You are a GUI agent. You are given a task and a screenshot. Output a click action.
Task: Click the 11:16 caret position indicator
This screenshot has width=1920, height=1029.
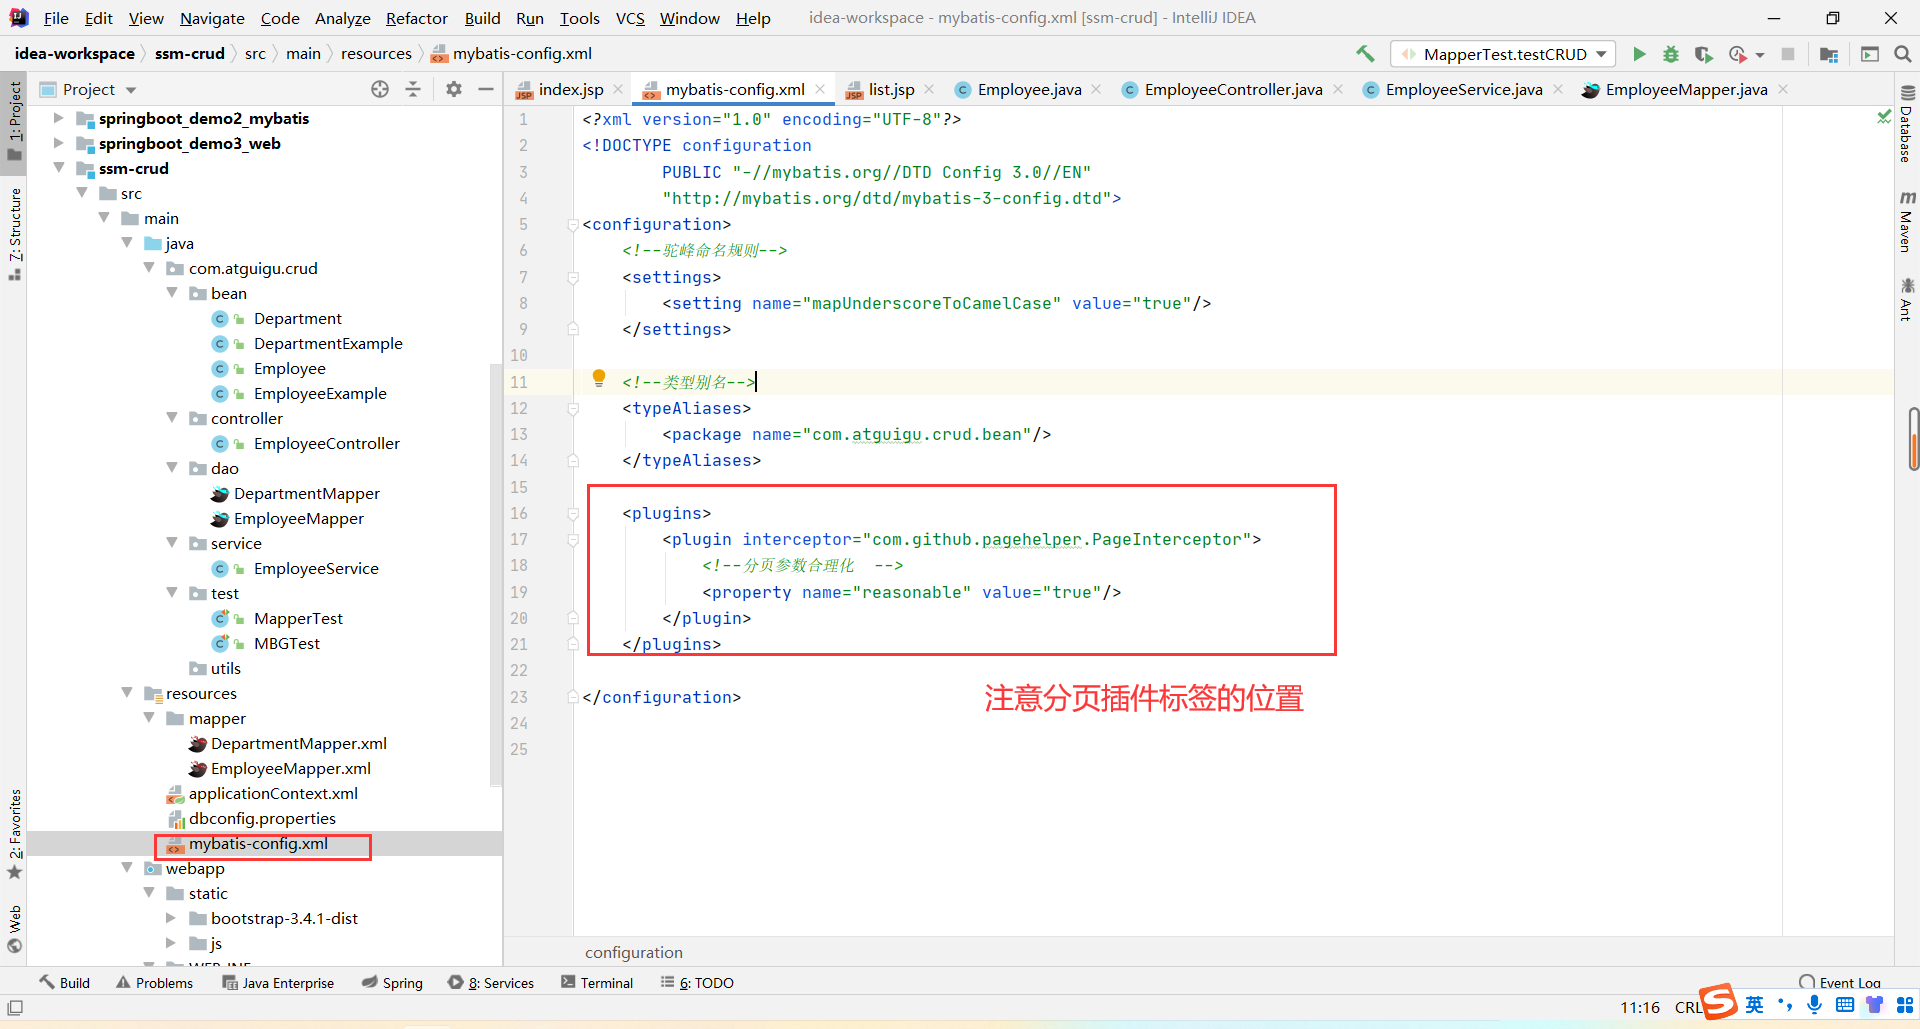tap(1639, 1007)
